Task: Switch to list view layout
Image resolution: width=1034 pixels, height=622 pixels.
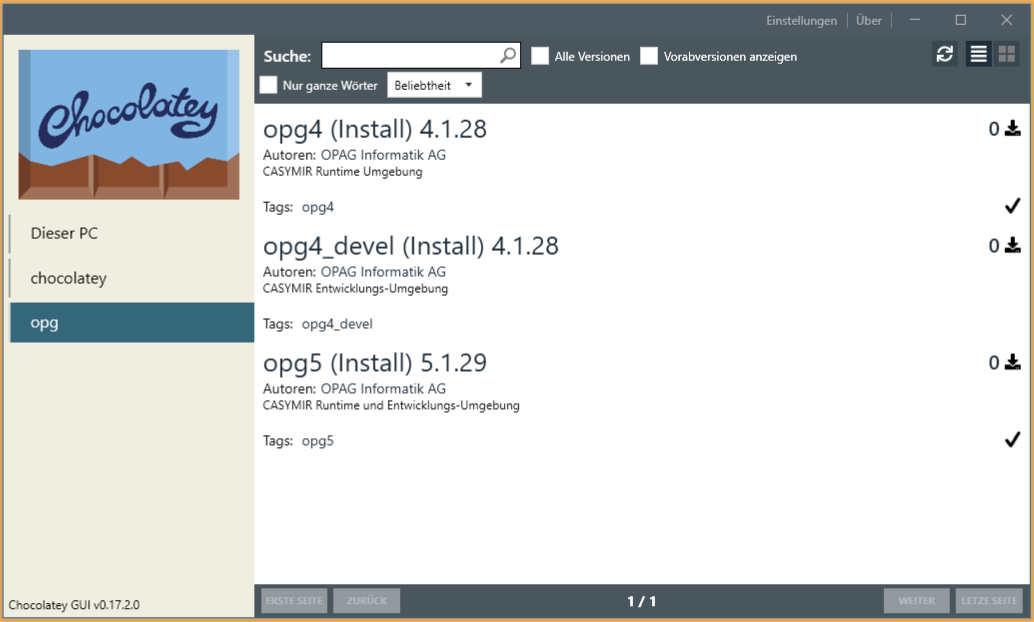Action: pyautogui.click(x=979, y=54)
